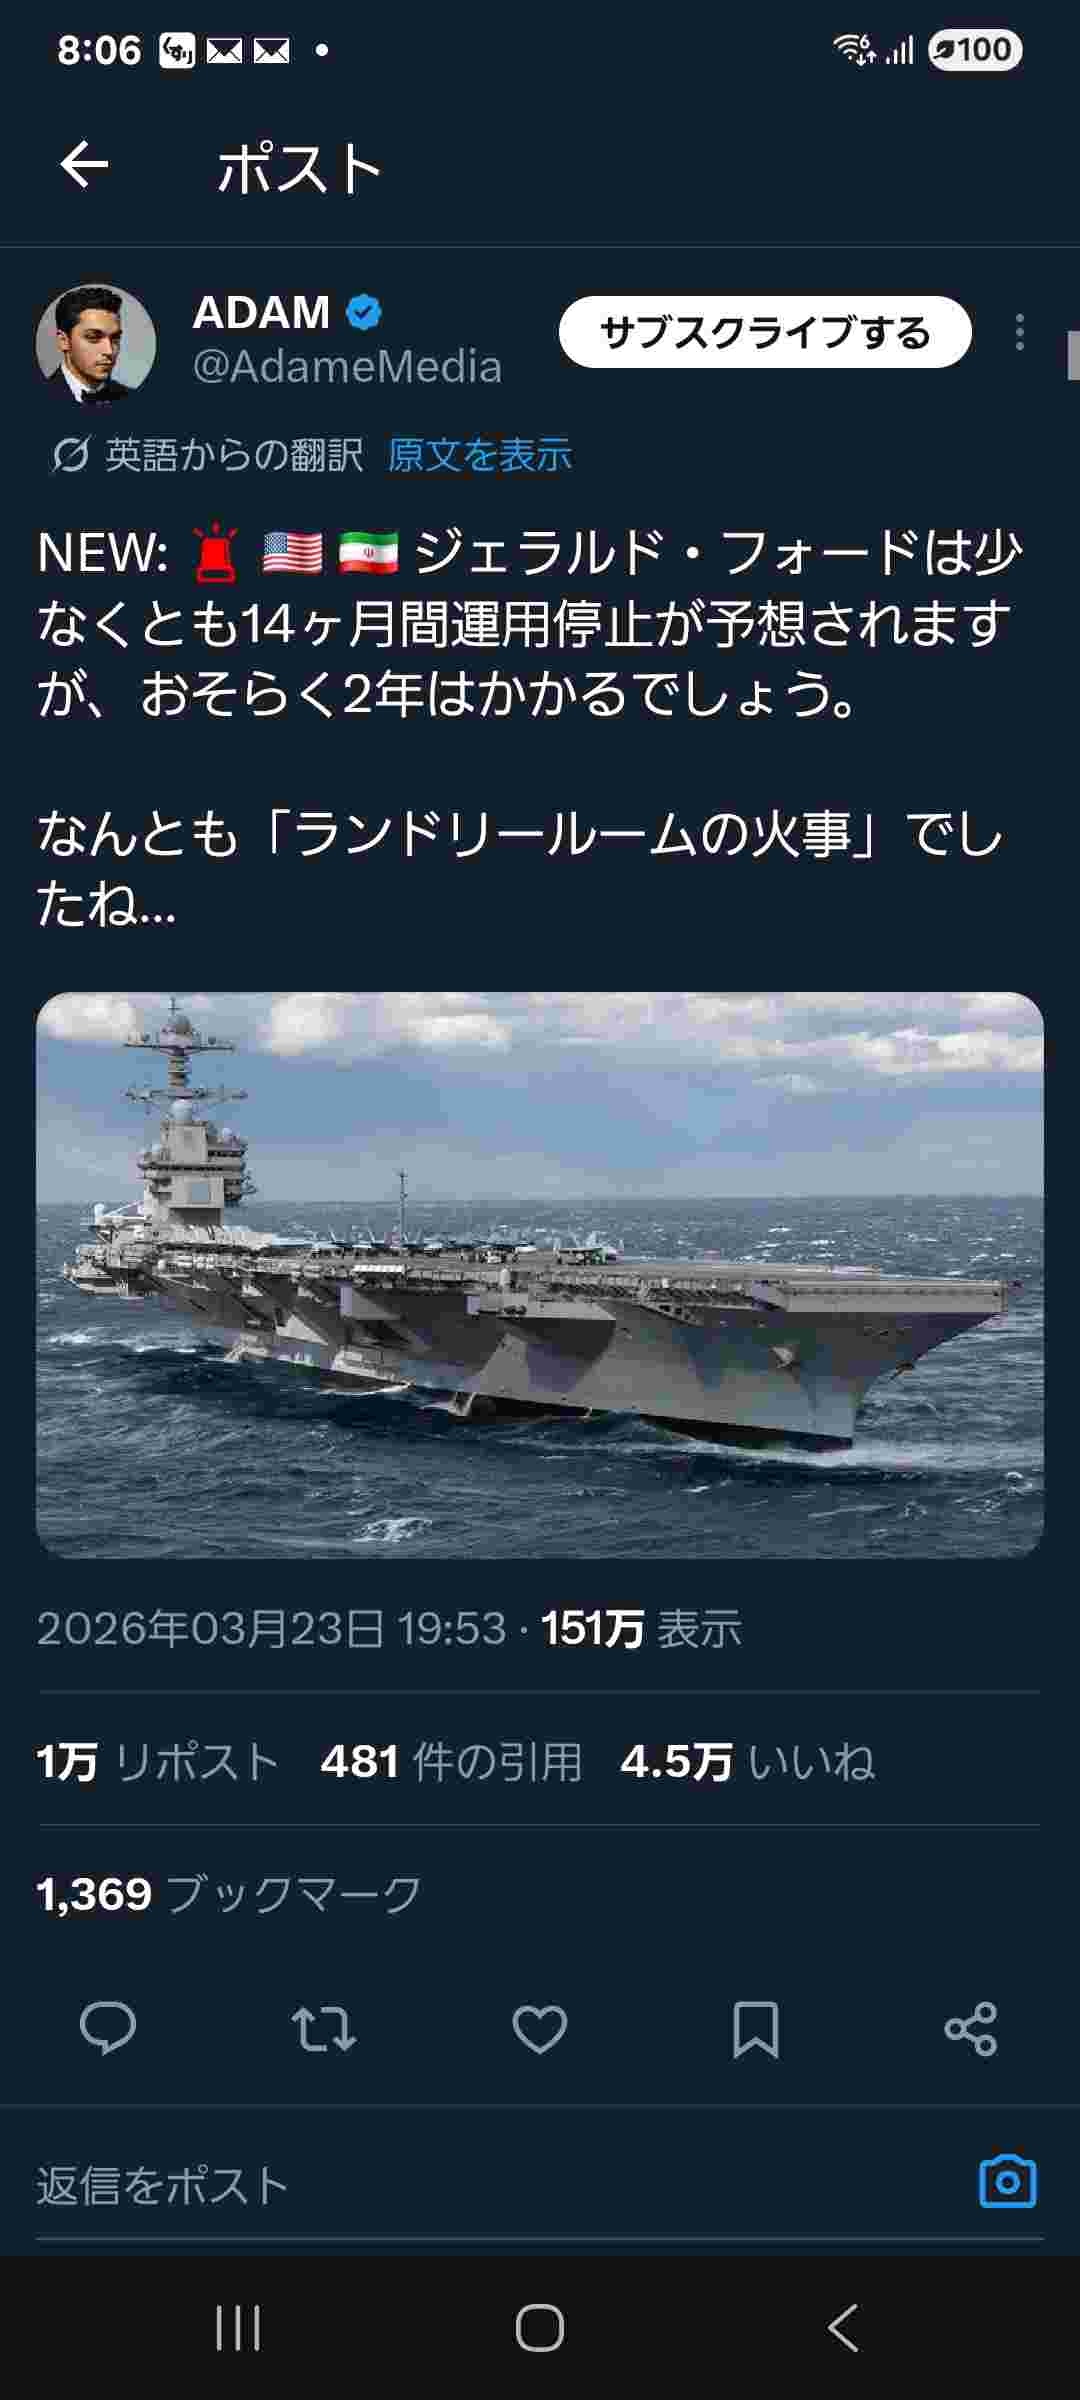Tap the repost arrows icon
The width and height of the screenshot is (1080, 2400).
[x=324, y=2029]
